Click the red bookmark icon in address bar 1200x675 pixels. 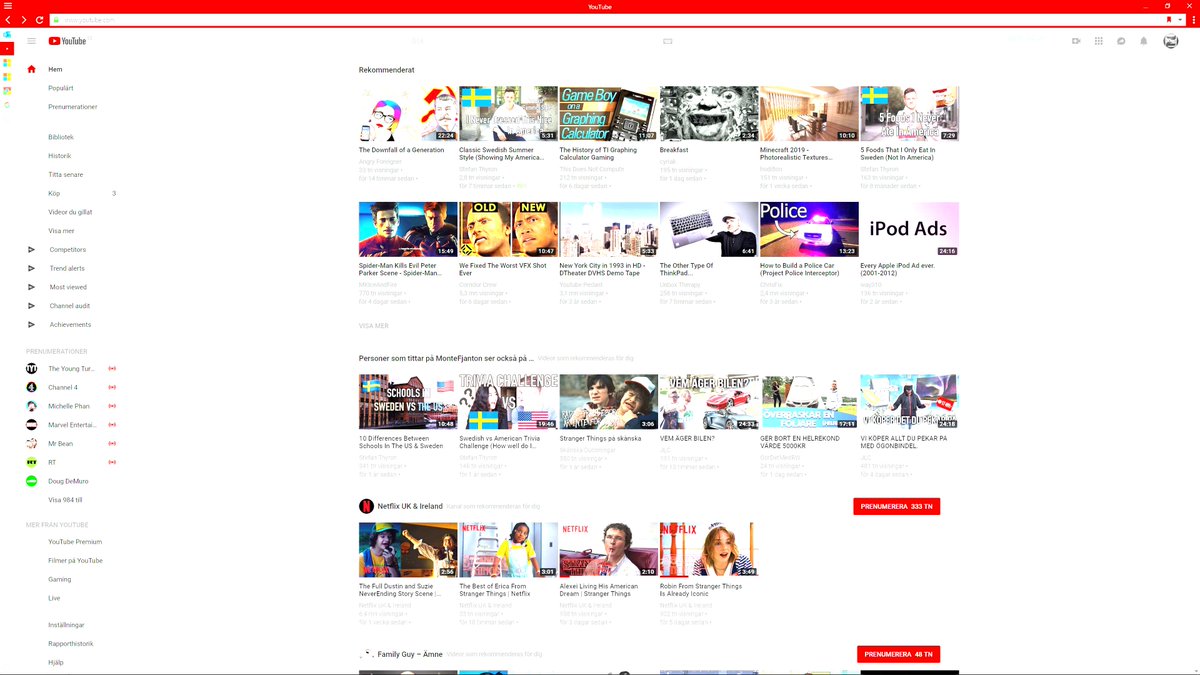pos(1168,20)
